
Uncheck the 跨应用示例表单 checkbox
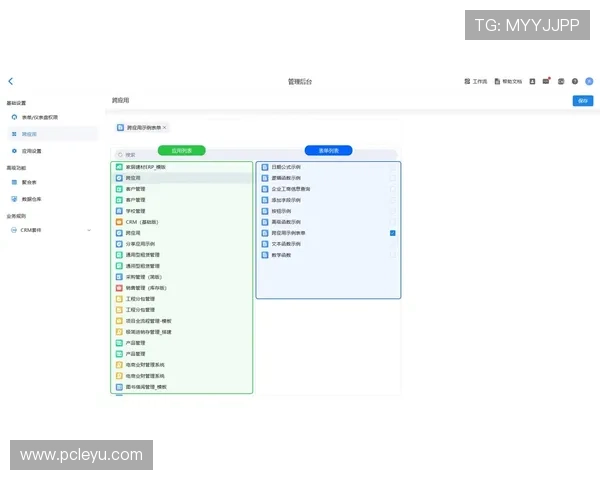393,233
